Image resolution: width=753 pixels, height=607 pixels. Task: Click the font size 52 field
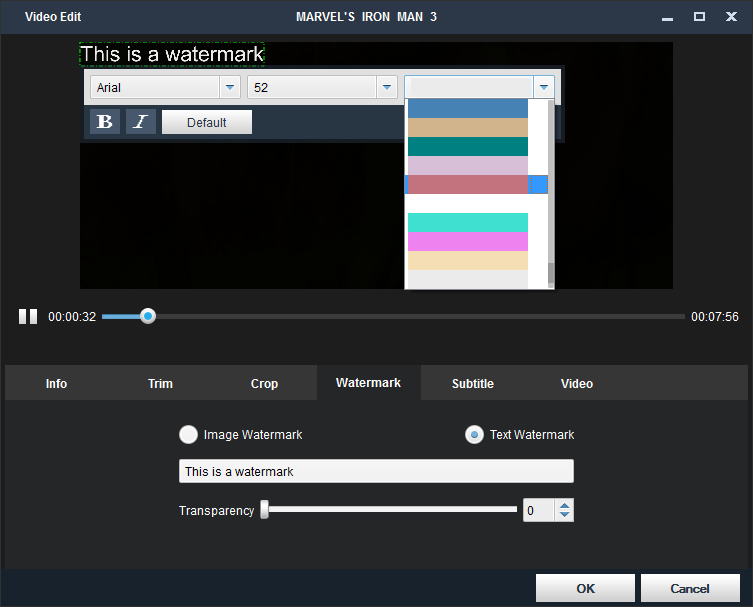click(x=312, y=87)
